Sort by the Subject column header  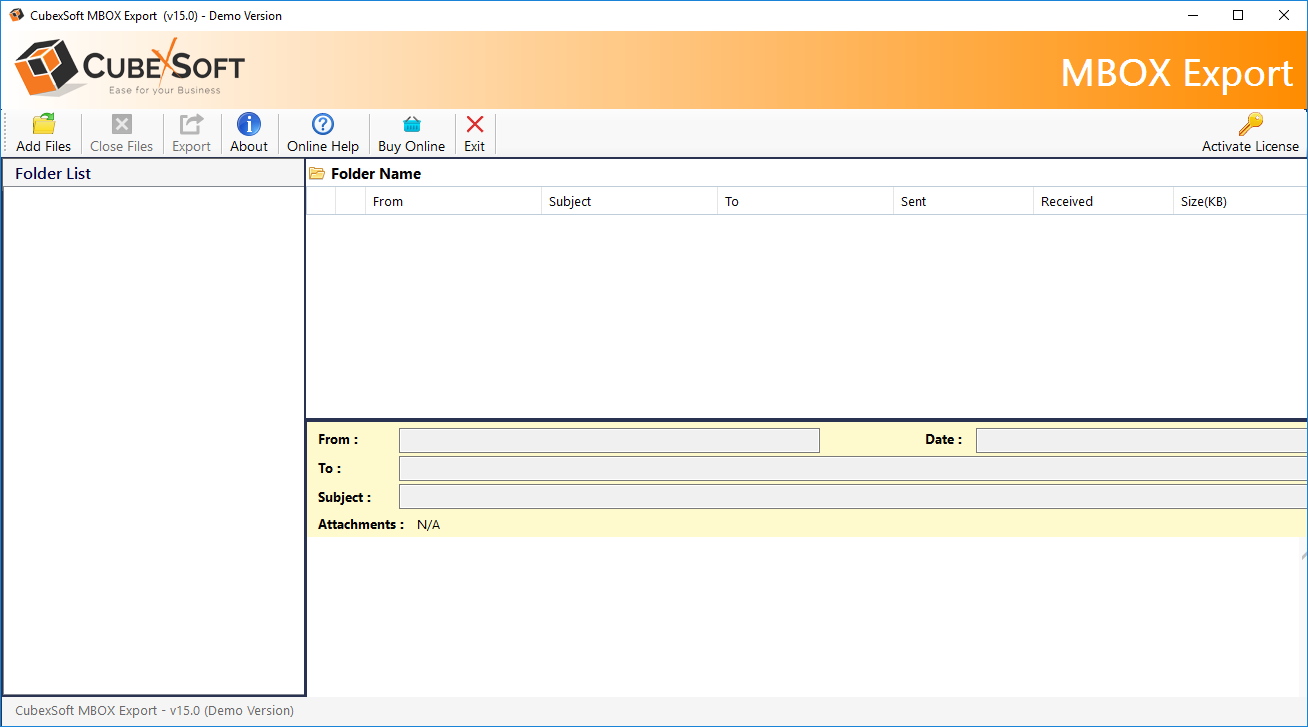[x=629, y=201]
